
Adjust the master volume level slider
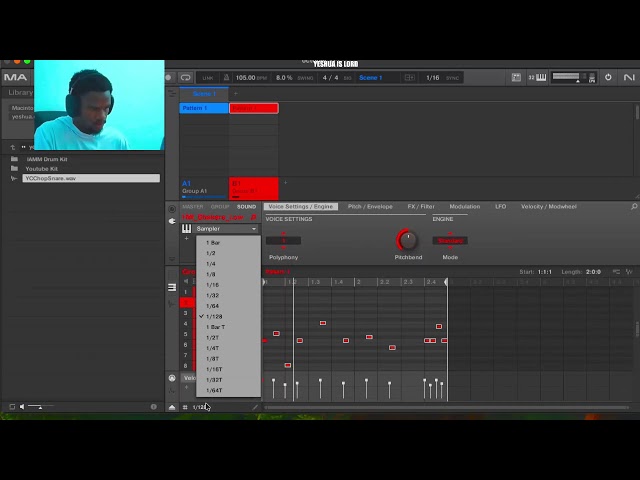pos(566,77)
